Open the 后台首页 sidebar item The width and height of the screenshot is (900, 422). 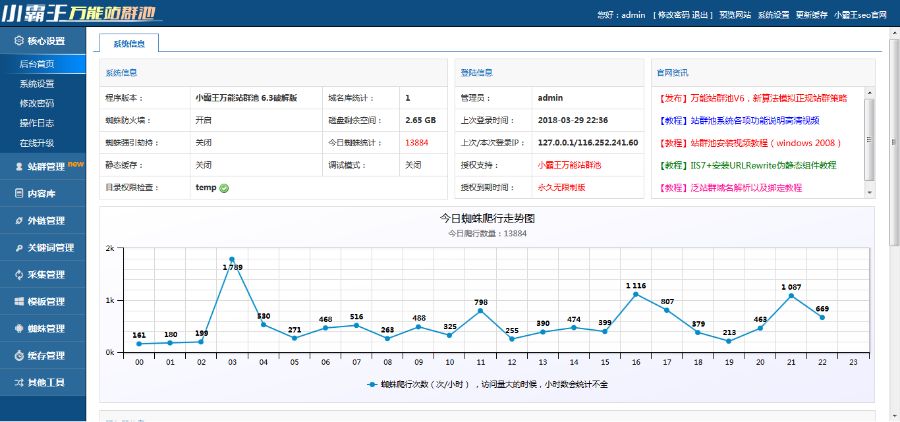(43, 64)
